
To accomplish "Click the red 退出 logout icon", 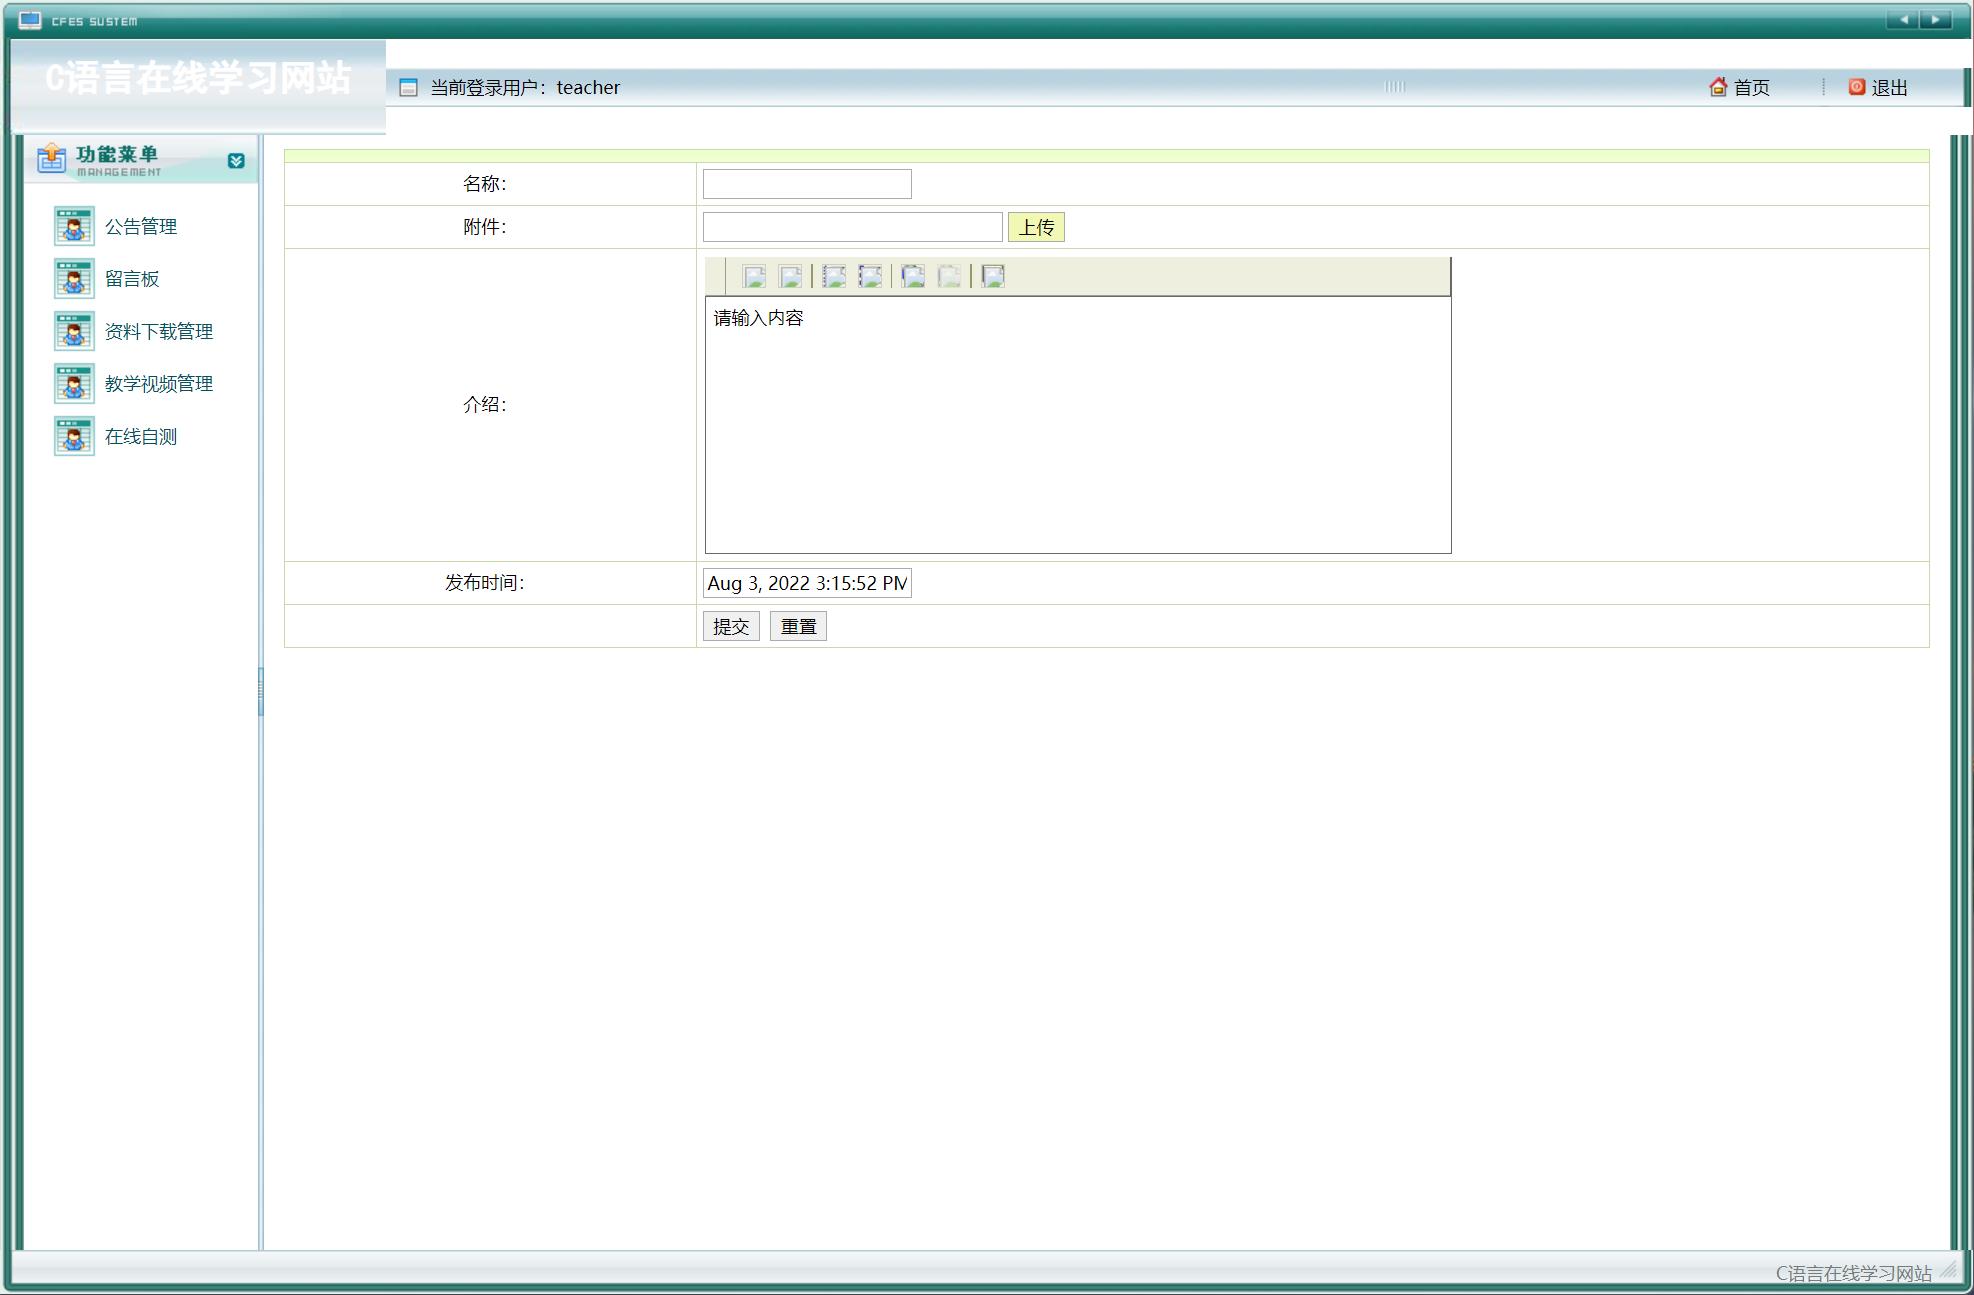I will click(1855, 86).
